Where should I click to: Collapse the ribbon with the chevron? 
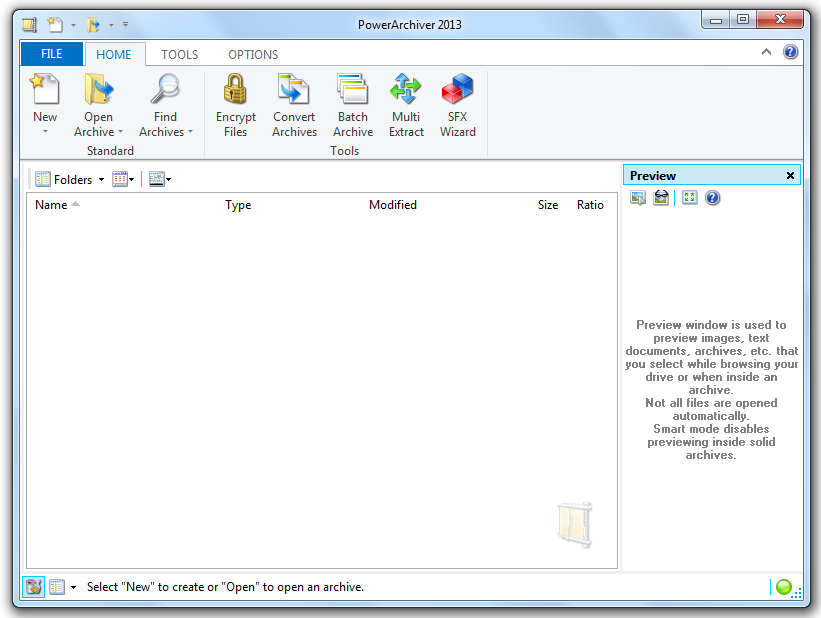tap(765, 51)
